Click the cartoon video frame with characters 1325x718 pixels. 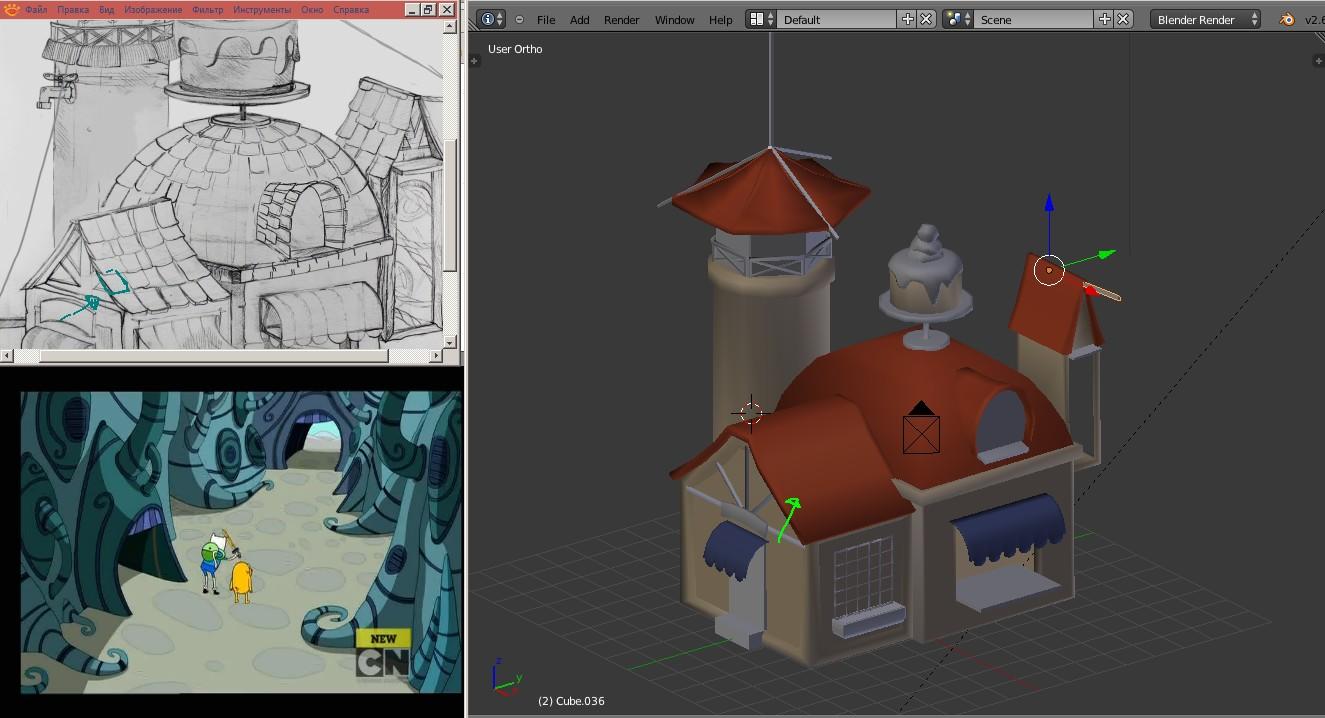coord(241,542)
